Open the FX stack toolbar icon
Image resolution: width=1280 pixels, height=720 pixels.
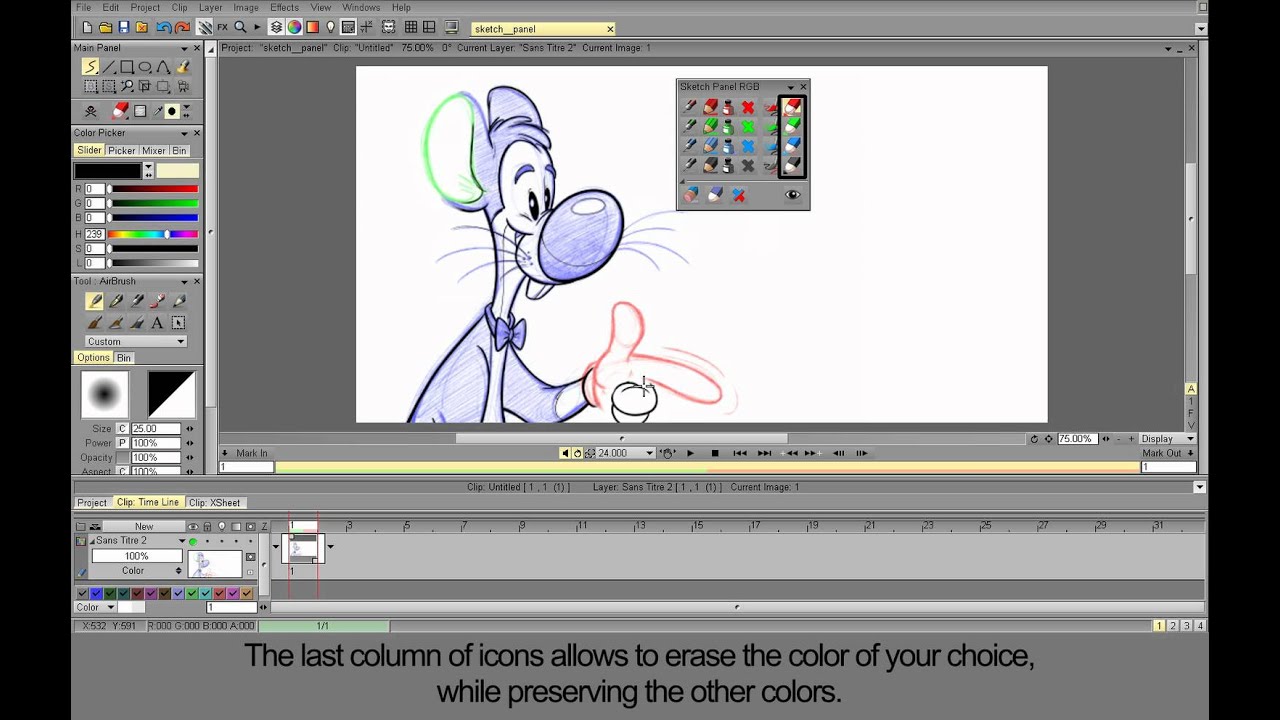[x=222, y=28]
